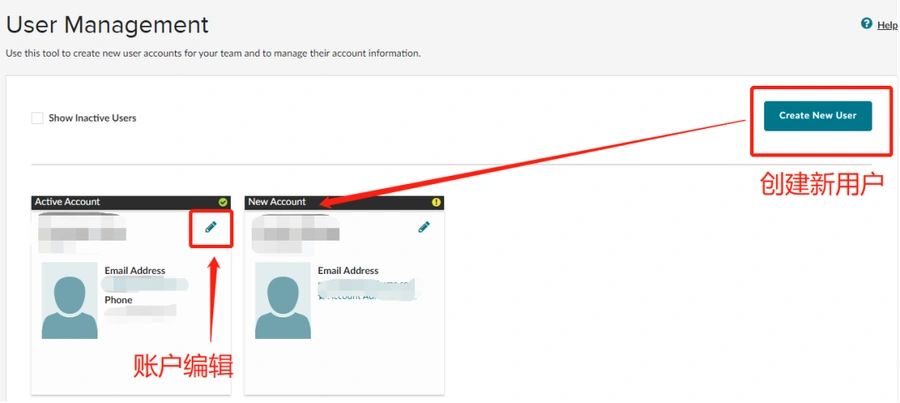Click Email Address label in New Account card
Screen dimensions: 900x403
[x=348, y=270]
